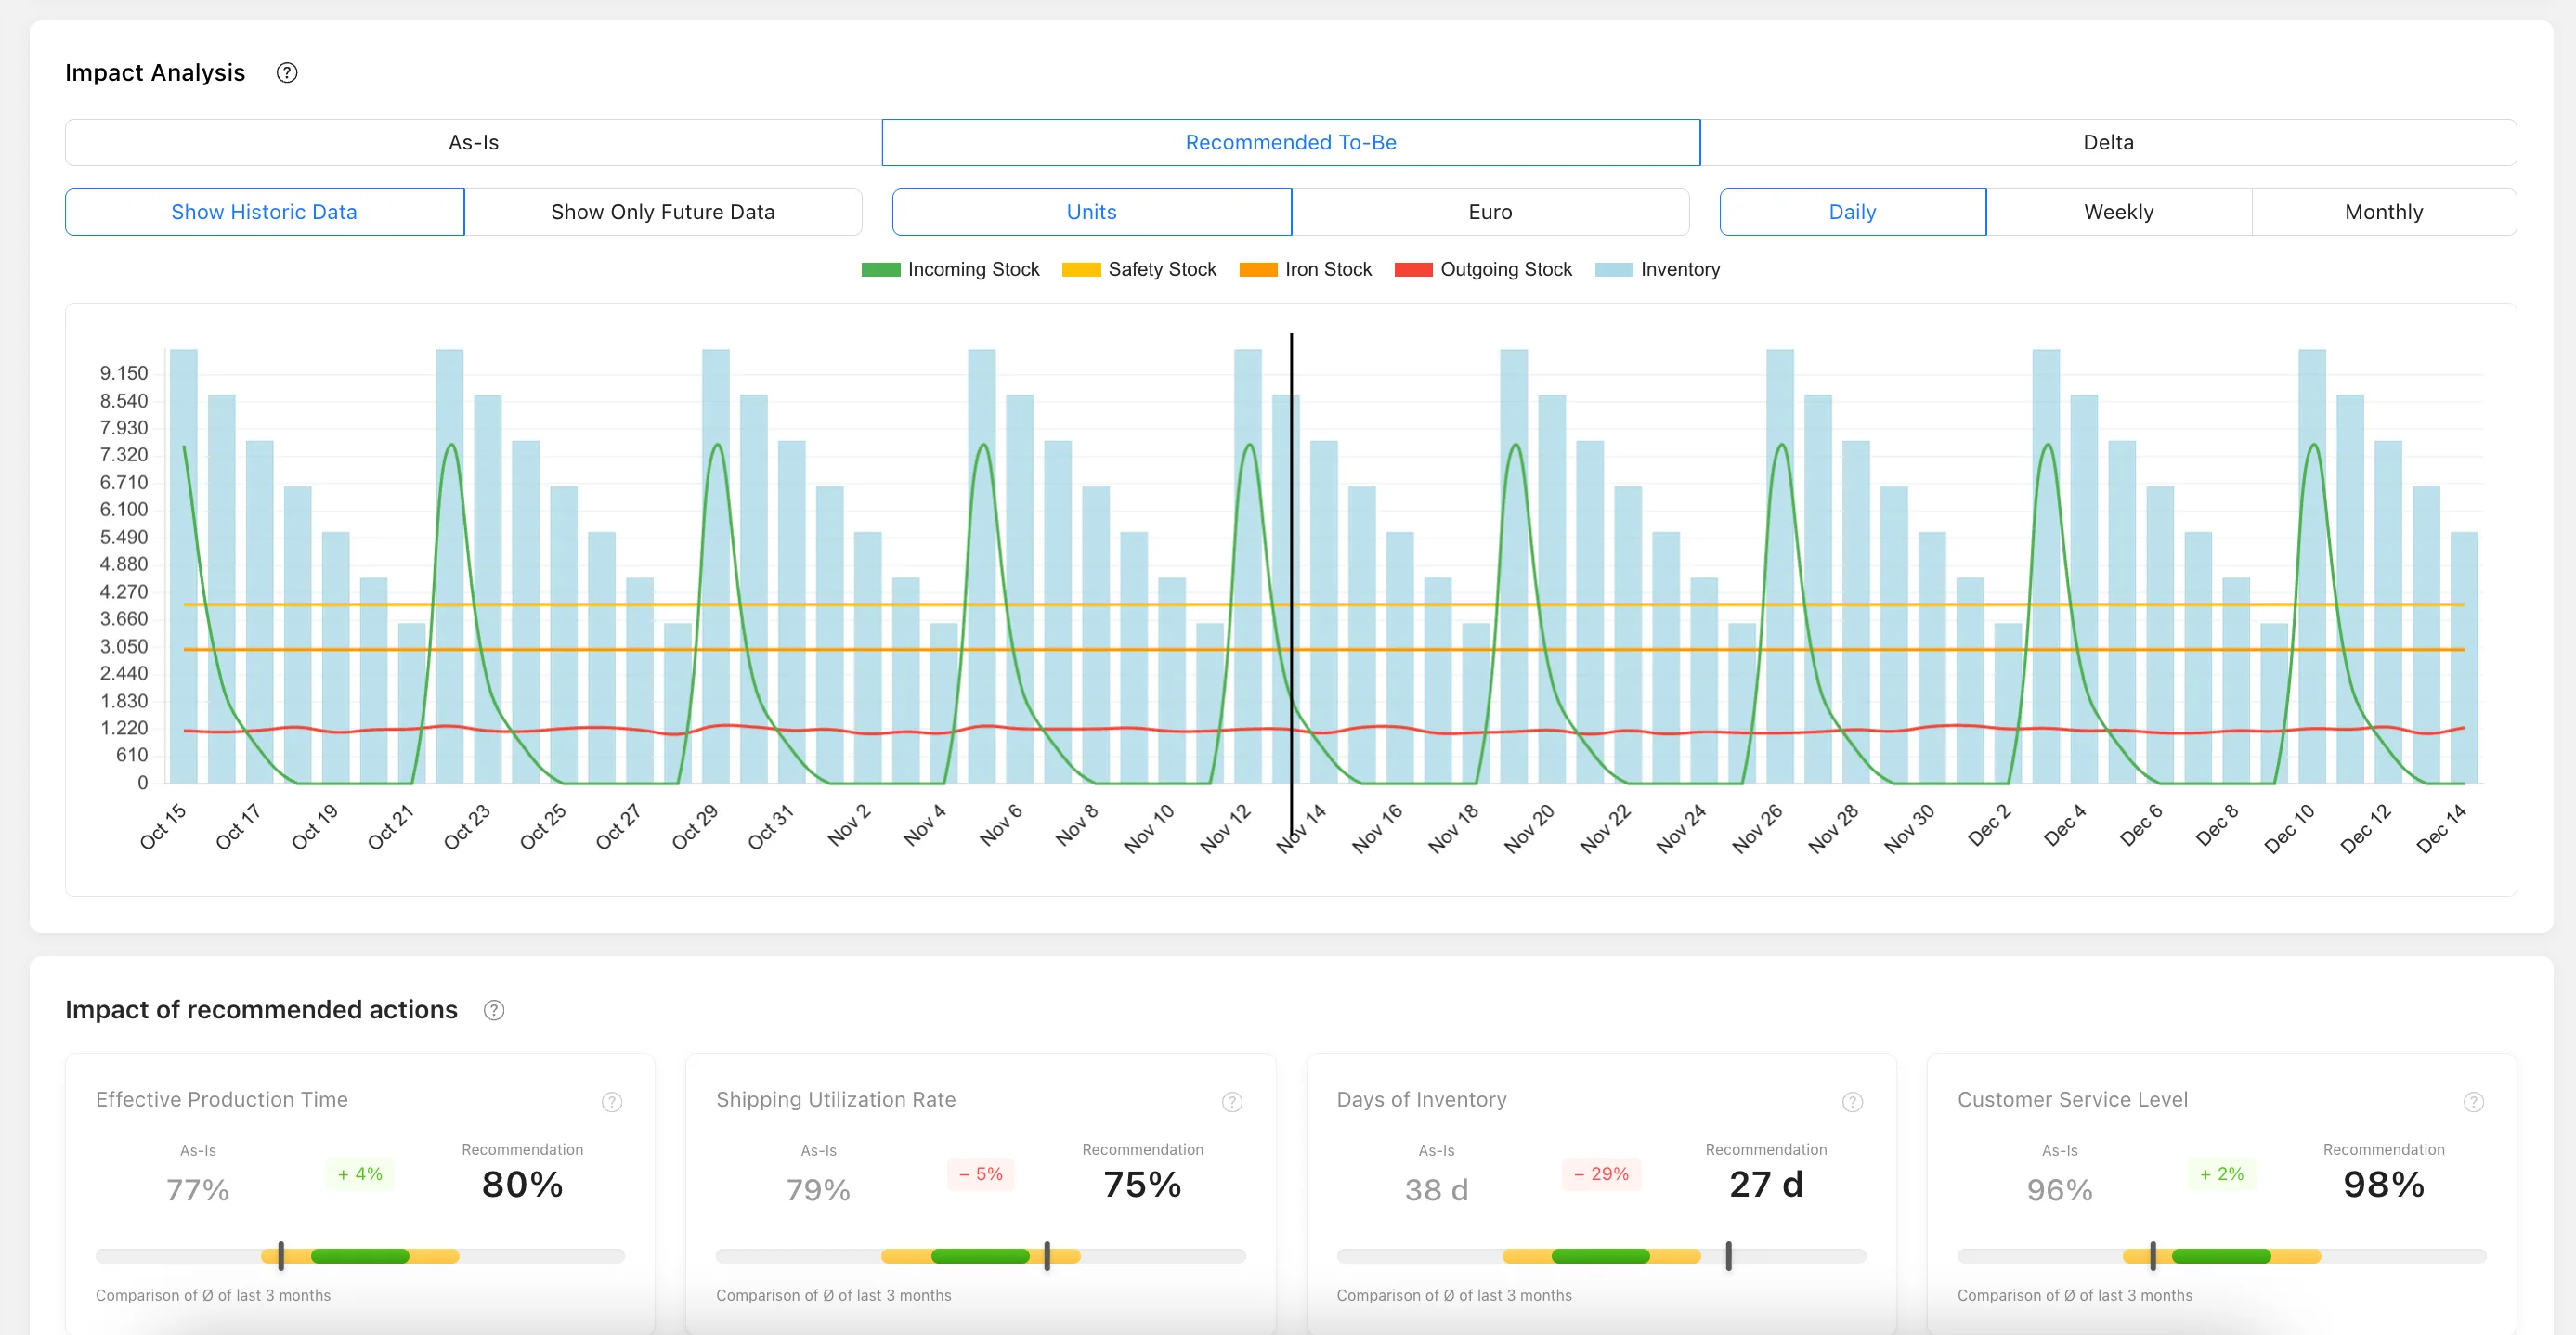Screen dimensions: 2576x1335
Task: Click help icon beside Impact of recommended actions
Action: point(493,1010)
